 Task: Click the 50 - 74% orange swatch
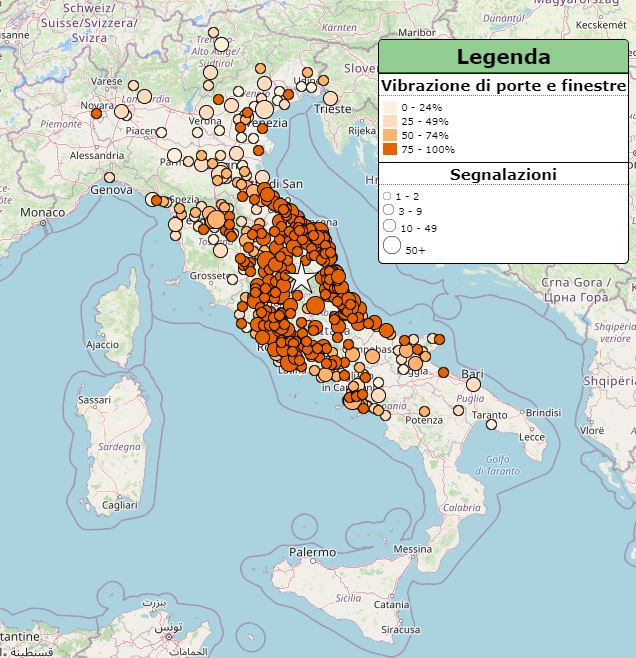[x=389, y=135]
